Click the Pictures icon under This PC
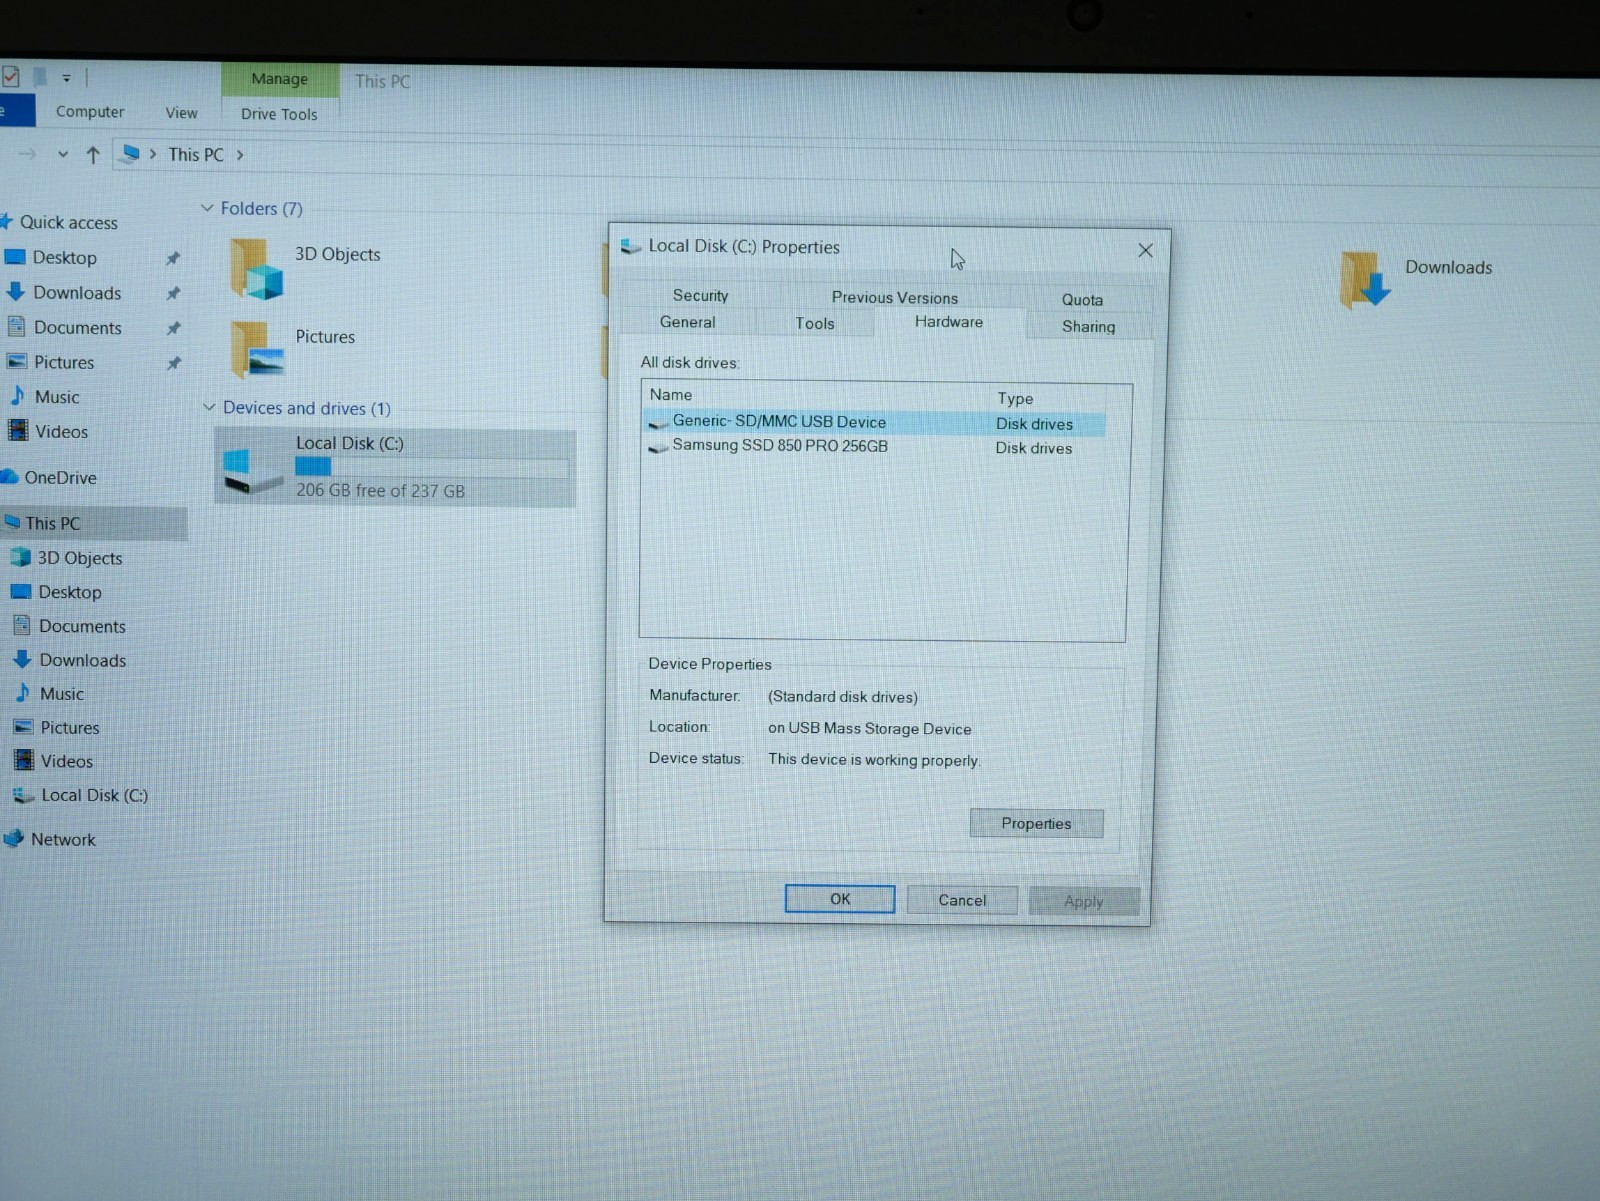 23,727
